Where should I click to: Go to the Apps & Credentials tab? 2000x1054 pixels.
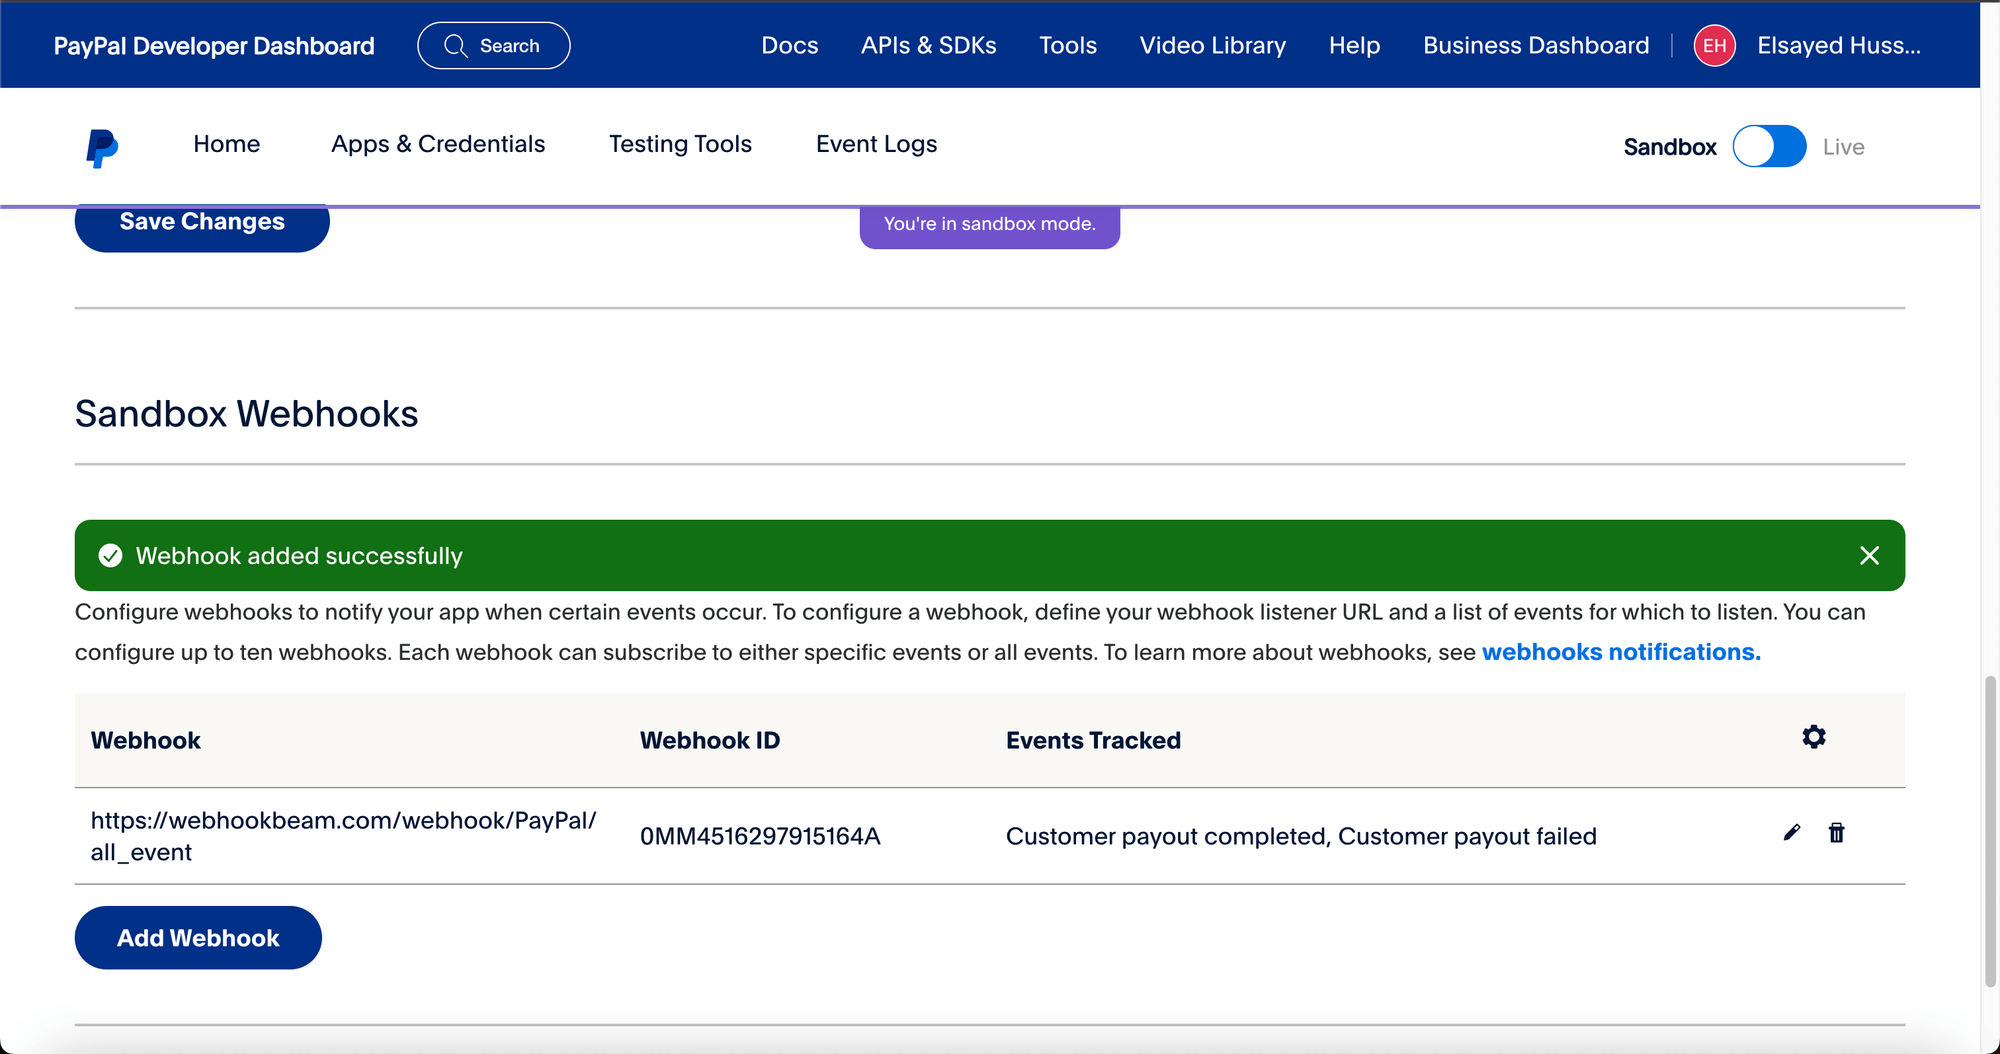(438, 144)
